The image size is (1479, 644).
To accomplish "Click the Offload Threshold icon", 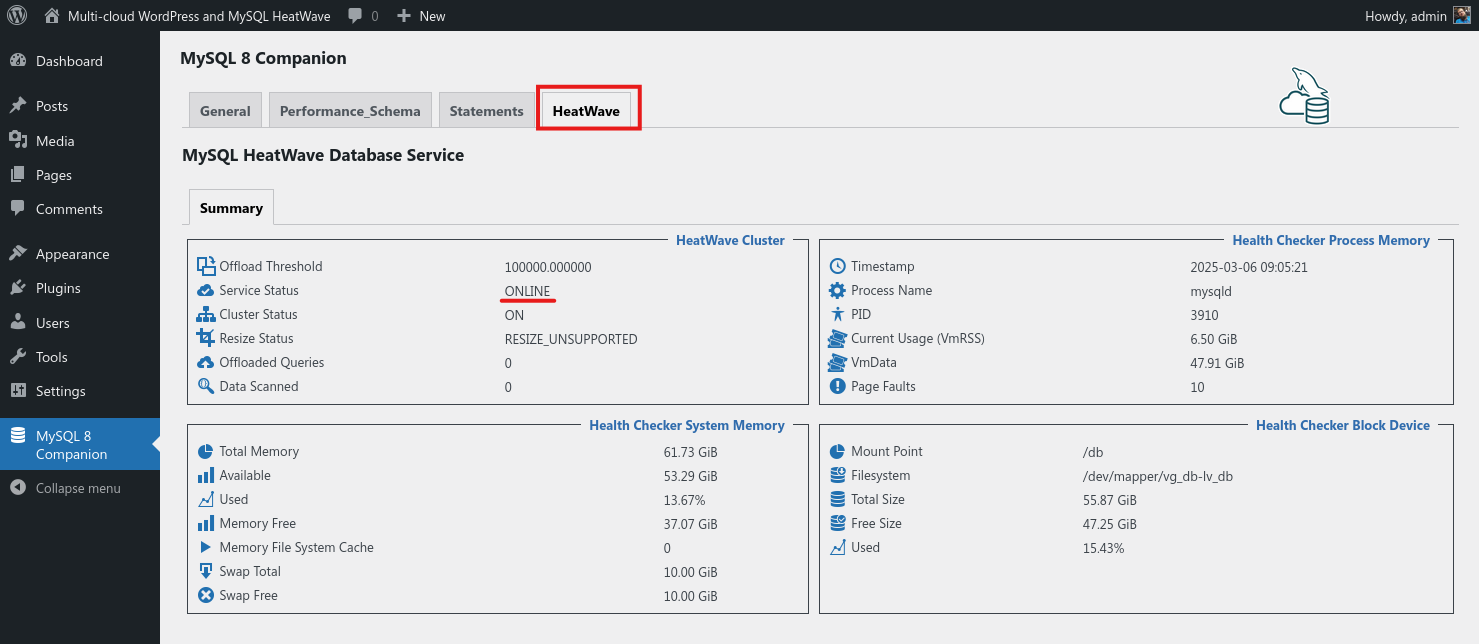I will [206, 266].
